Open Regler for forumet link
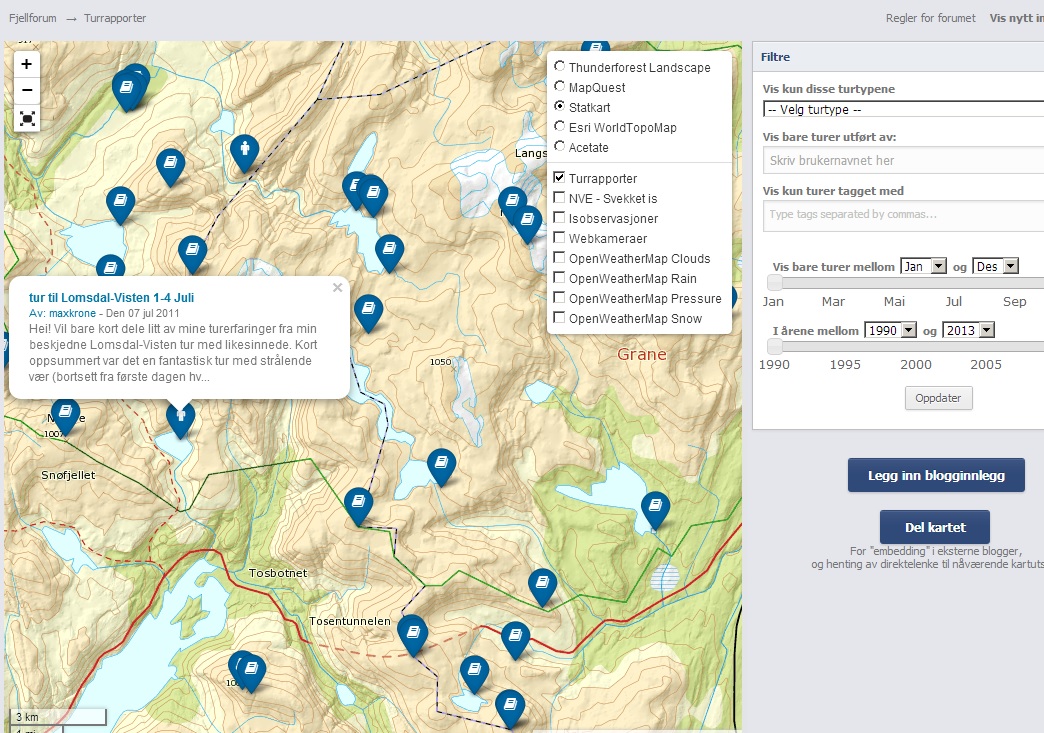1044x733 pixels. [930, 18]
